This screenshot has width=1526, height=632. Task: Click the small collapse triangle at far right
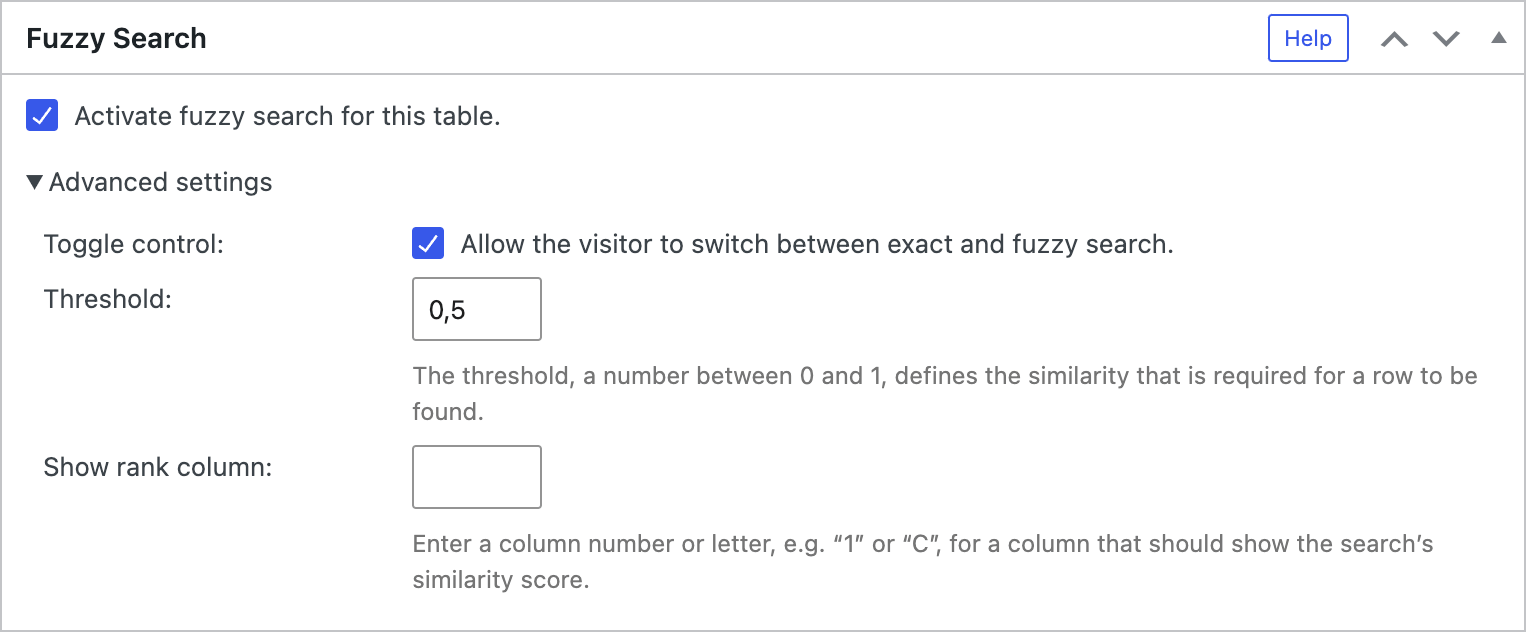(1498, 37)
